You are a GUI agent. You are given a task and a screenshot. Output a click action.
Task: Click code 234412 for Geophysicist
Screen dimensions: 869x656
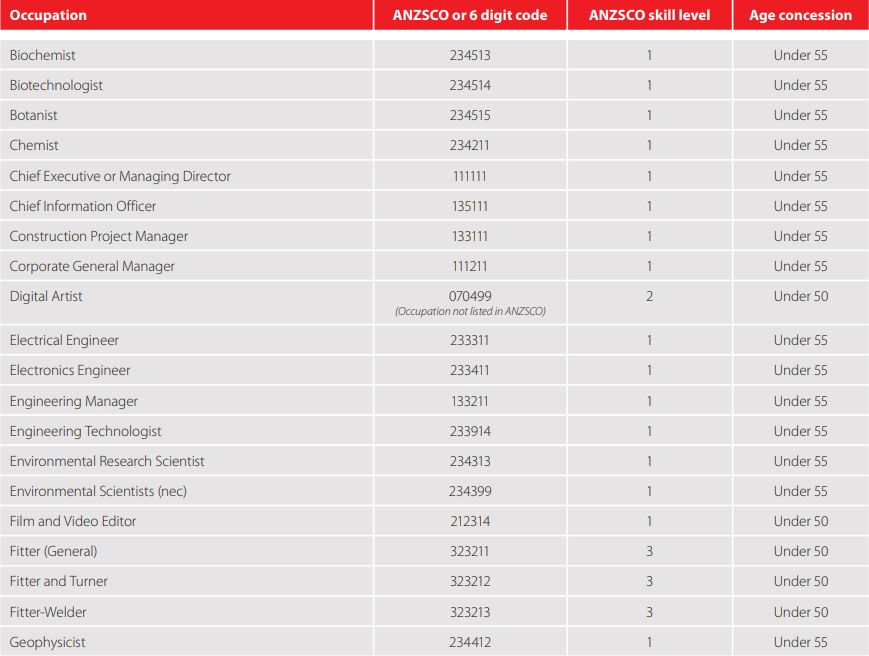(470, 642)
